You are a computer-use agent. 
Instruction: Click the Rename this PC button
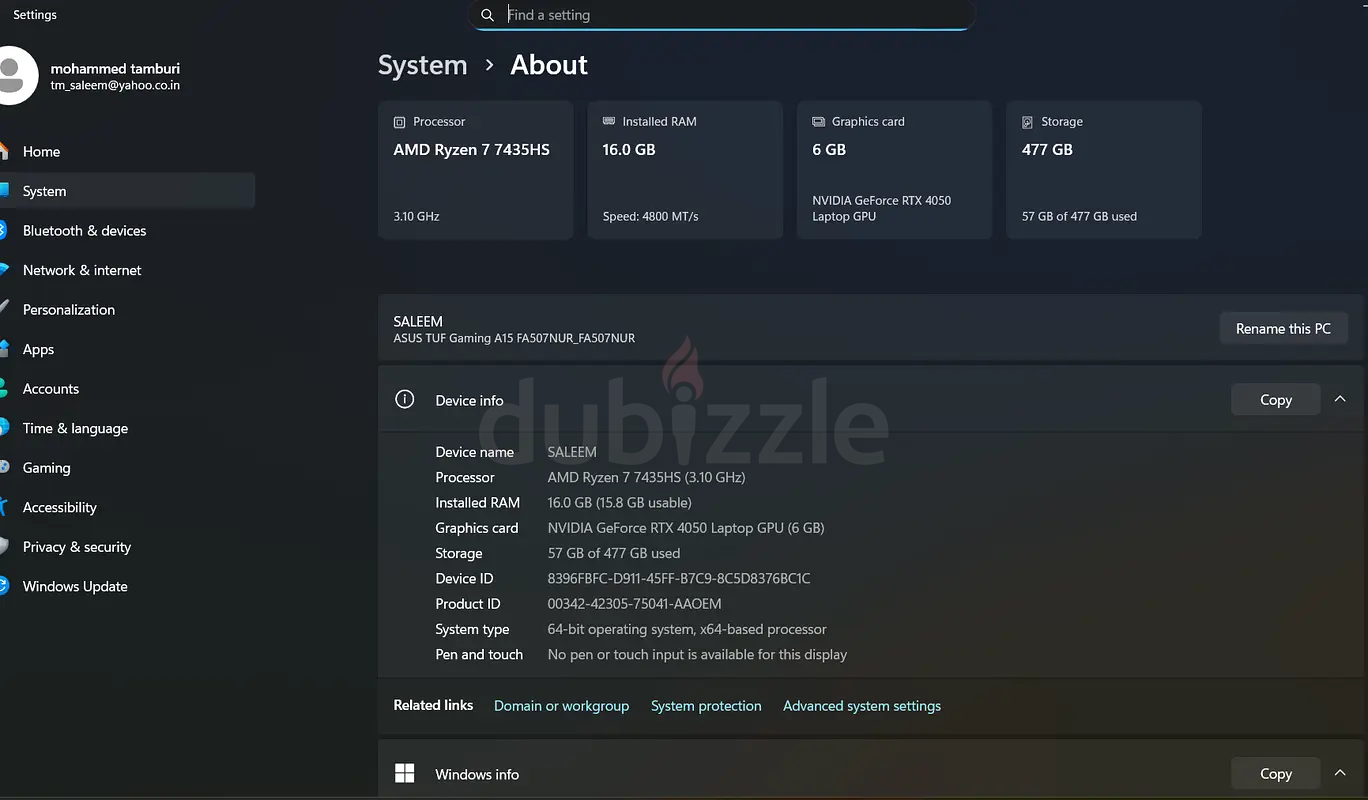pyautogui.click(x=1283, y=328)
